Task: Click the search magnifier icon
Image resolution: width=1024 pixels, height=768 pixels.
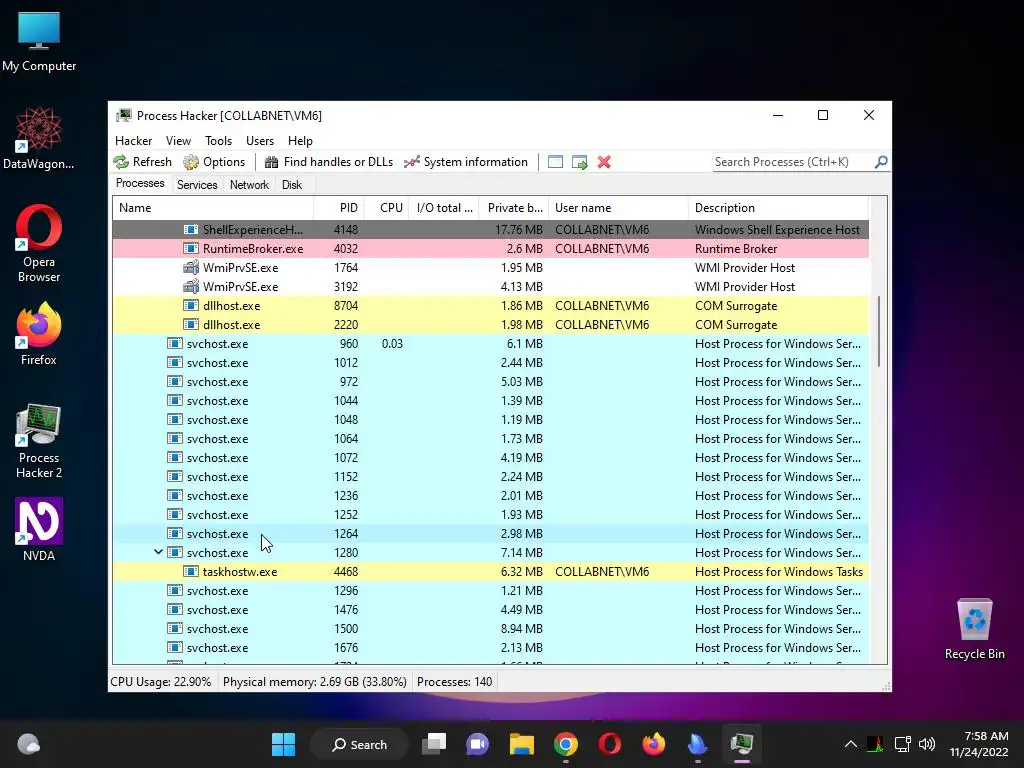Action: [881, 161]
